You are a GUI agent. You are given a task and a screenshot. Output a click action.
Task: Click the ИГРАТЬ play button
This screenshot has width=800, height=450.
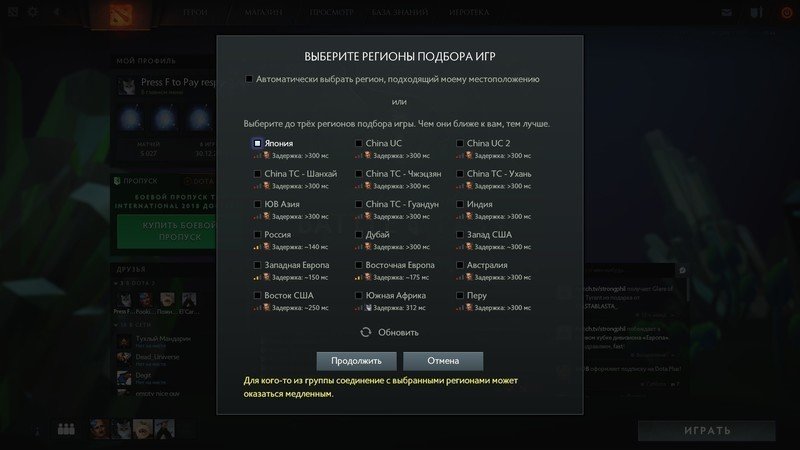click(707, 431)
